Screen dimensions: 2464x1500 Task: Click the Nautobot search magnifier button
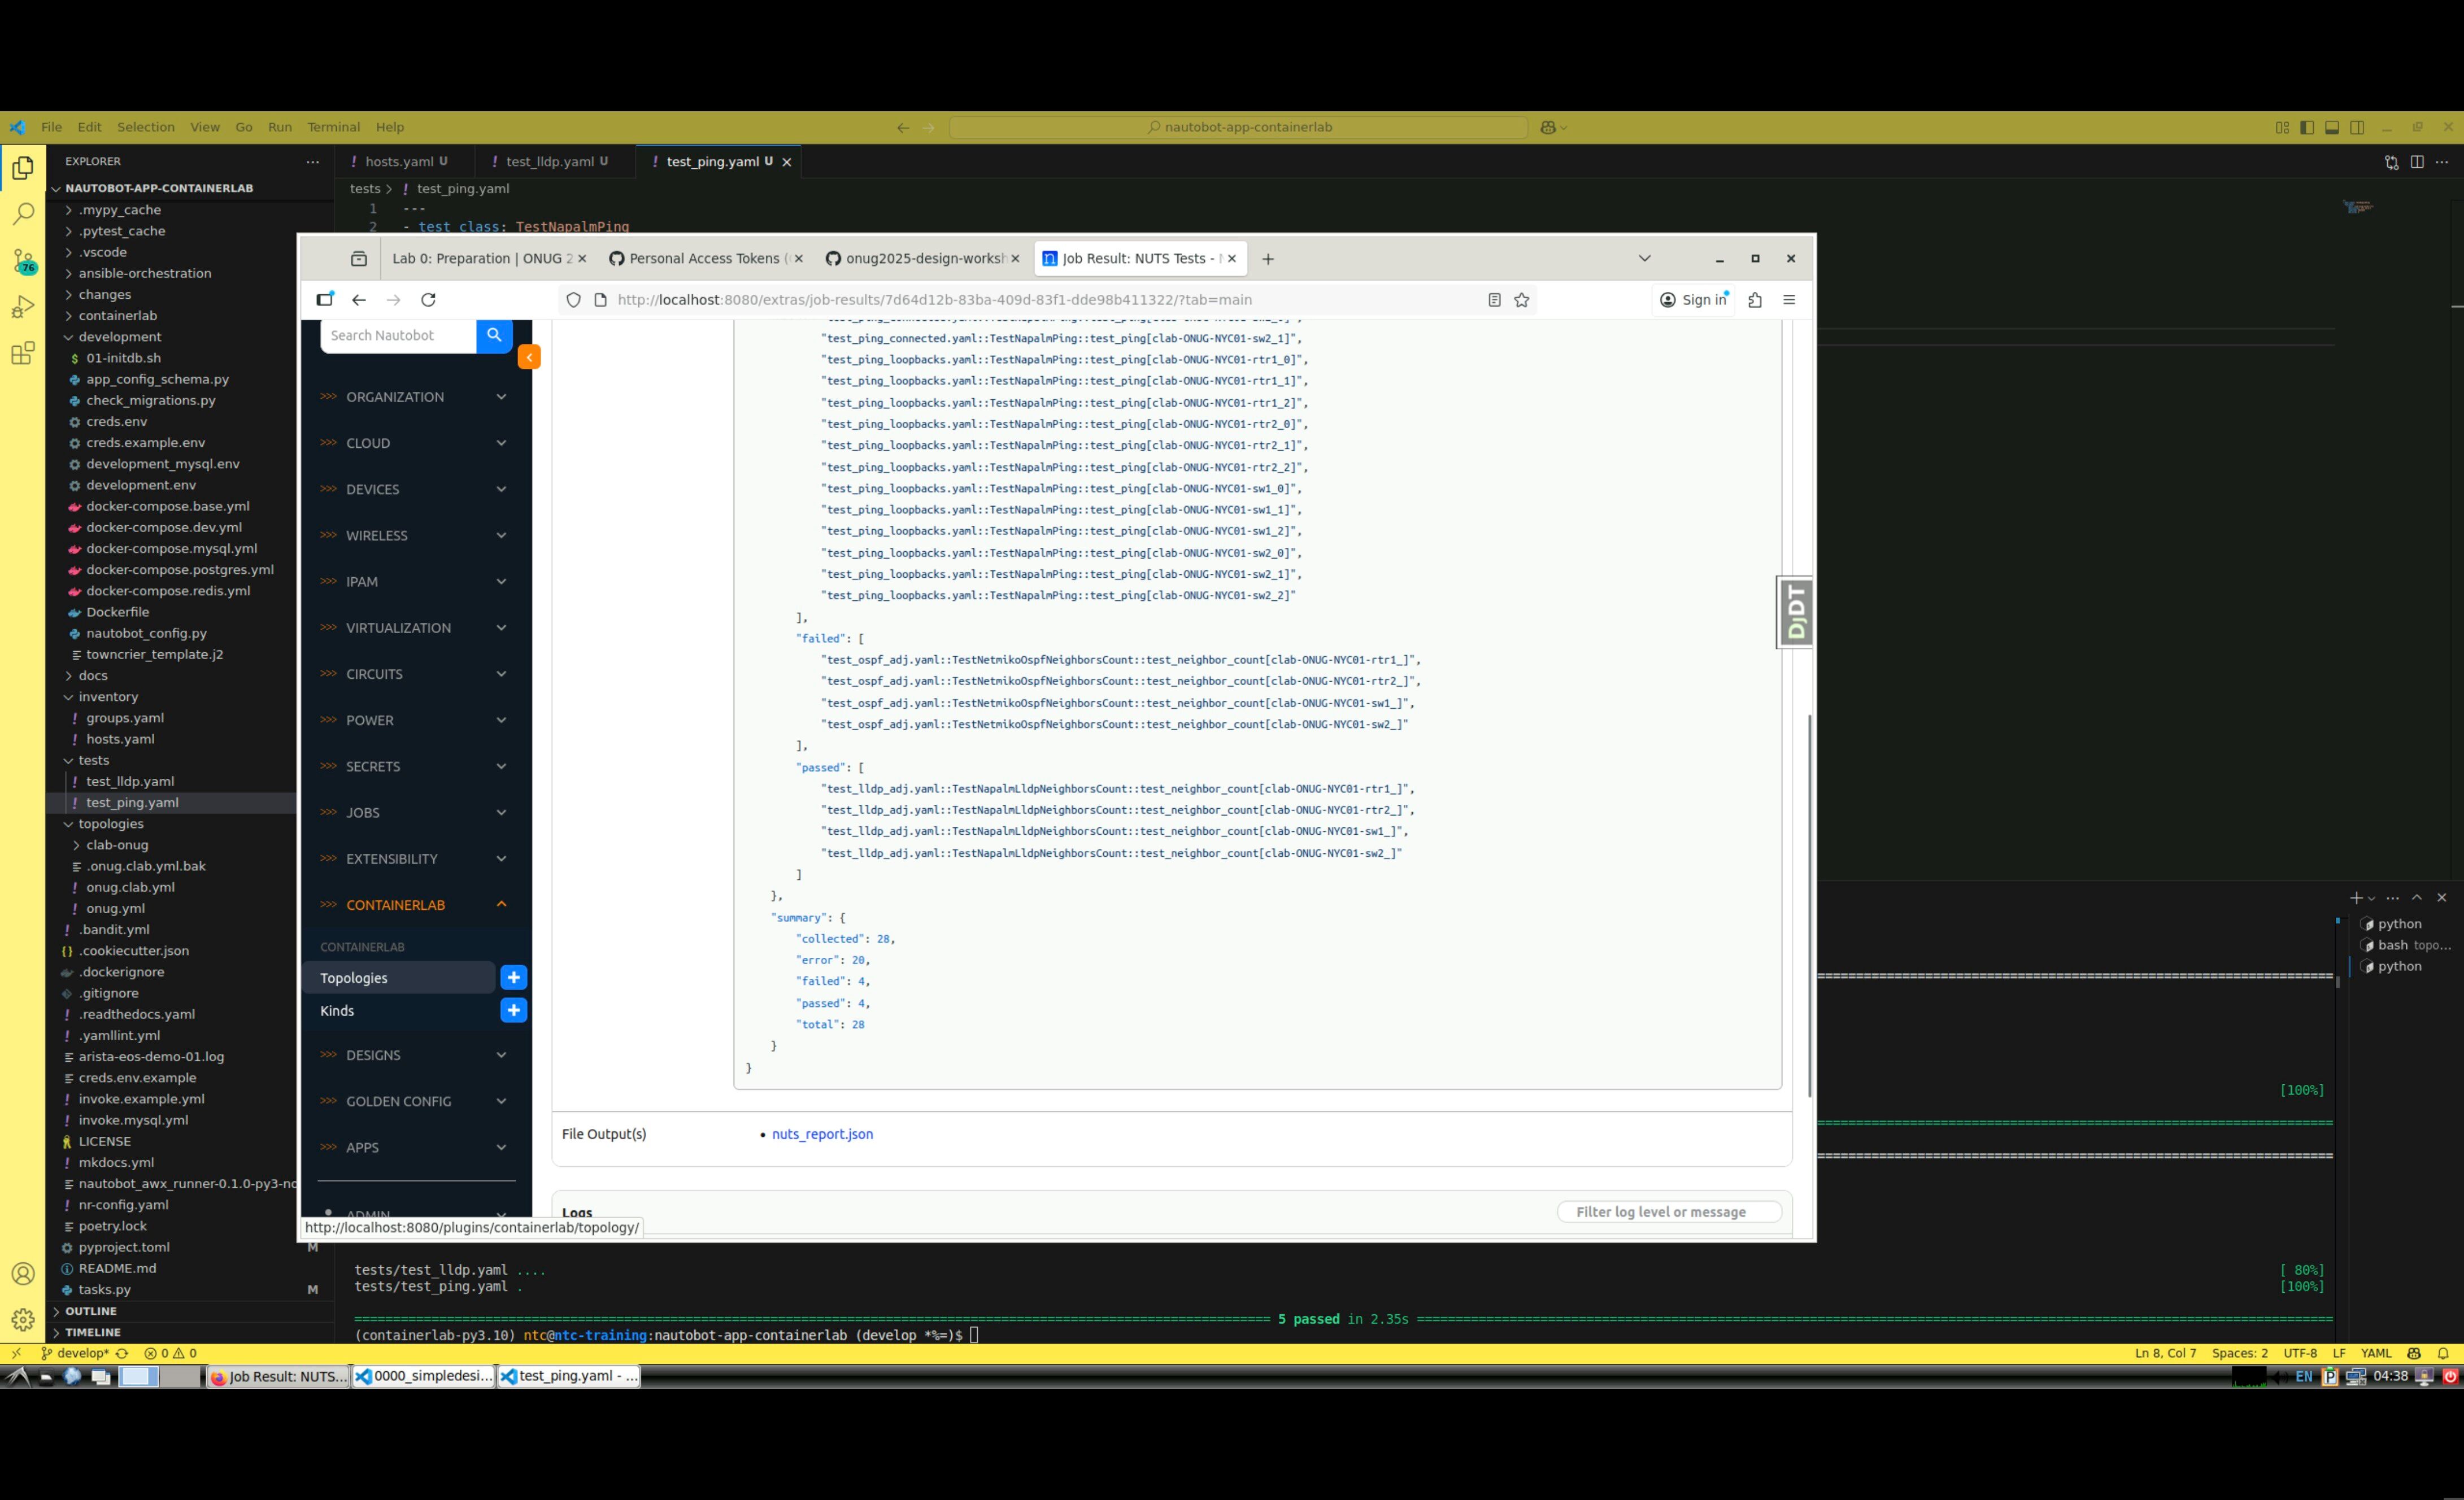[494, 336]
